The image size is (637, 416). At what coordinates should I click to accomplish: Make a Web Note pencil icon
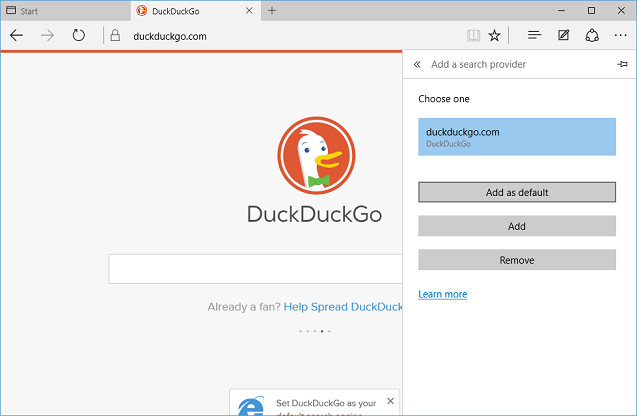pos(563,36)
